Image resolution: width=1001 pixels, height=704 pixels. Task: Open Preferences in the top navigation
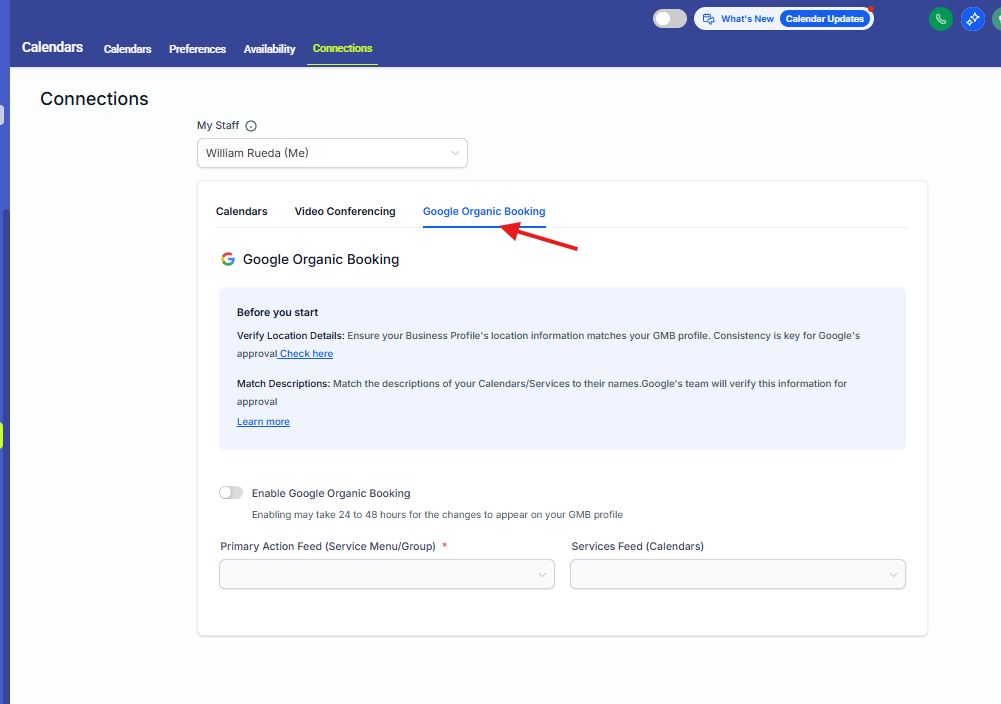(x=197, y=49)
